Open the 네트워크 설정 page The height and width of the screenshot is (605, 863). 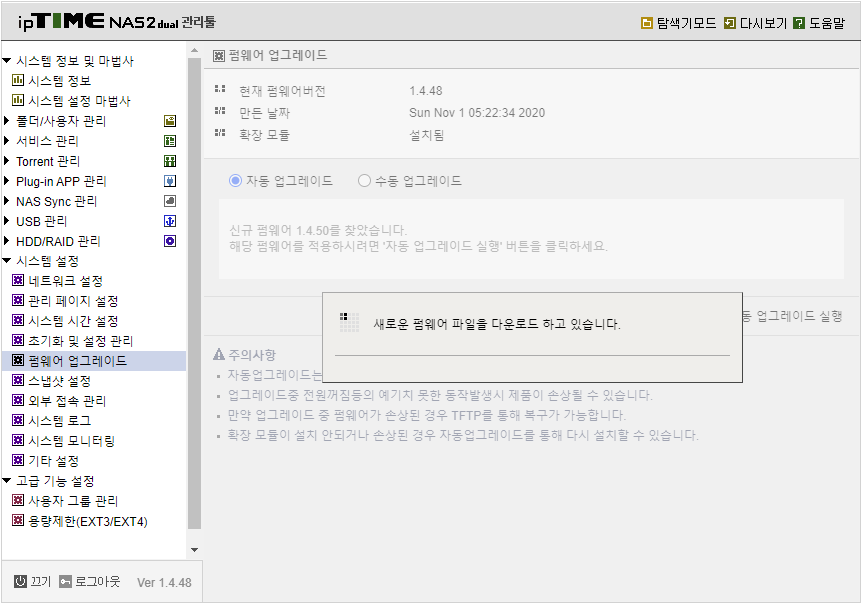pos(65,281)
